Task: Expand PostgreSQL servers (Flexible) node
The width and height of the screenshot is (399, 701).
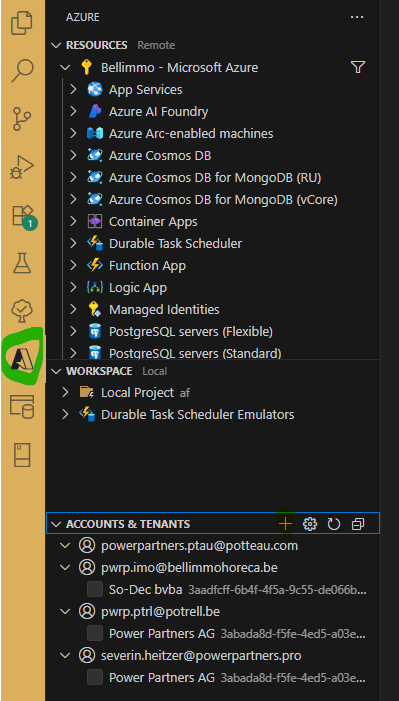Action: tap(74, 331)
